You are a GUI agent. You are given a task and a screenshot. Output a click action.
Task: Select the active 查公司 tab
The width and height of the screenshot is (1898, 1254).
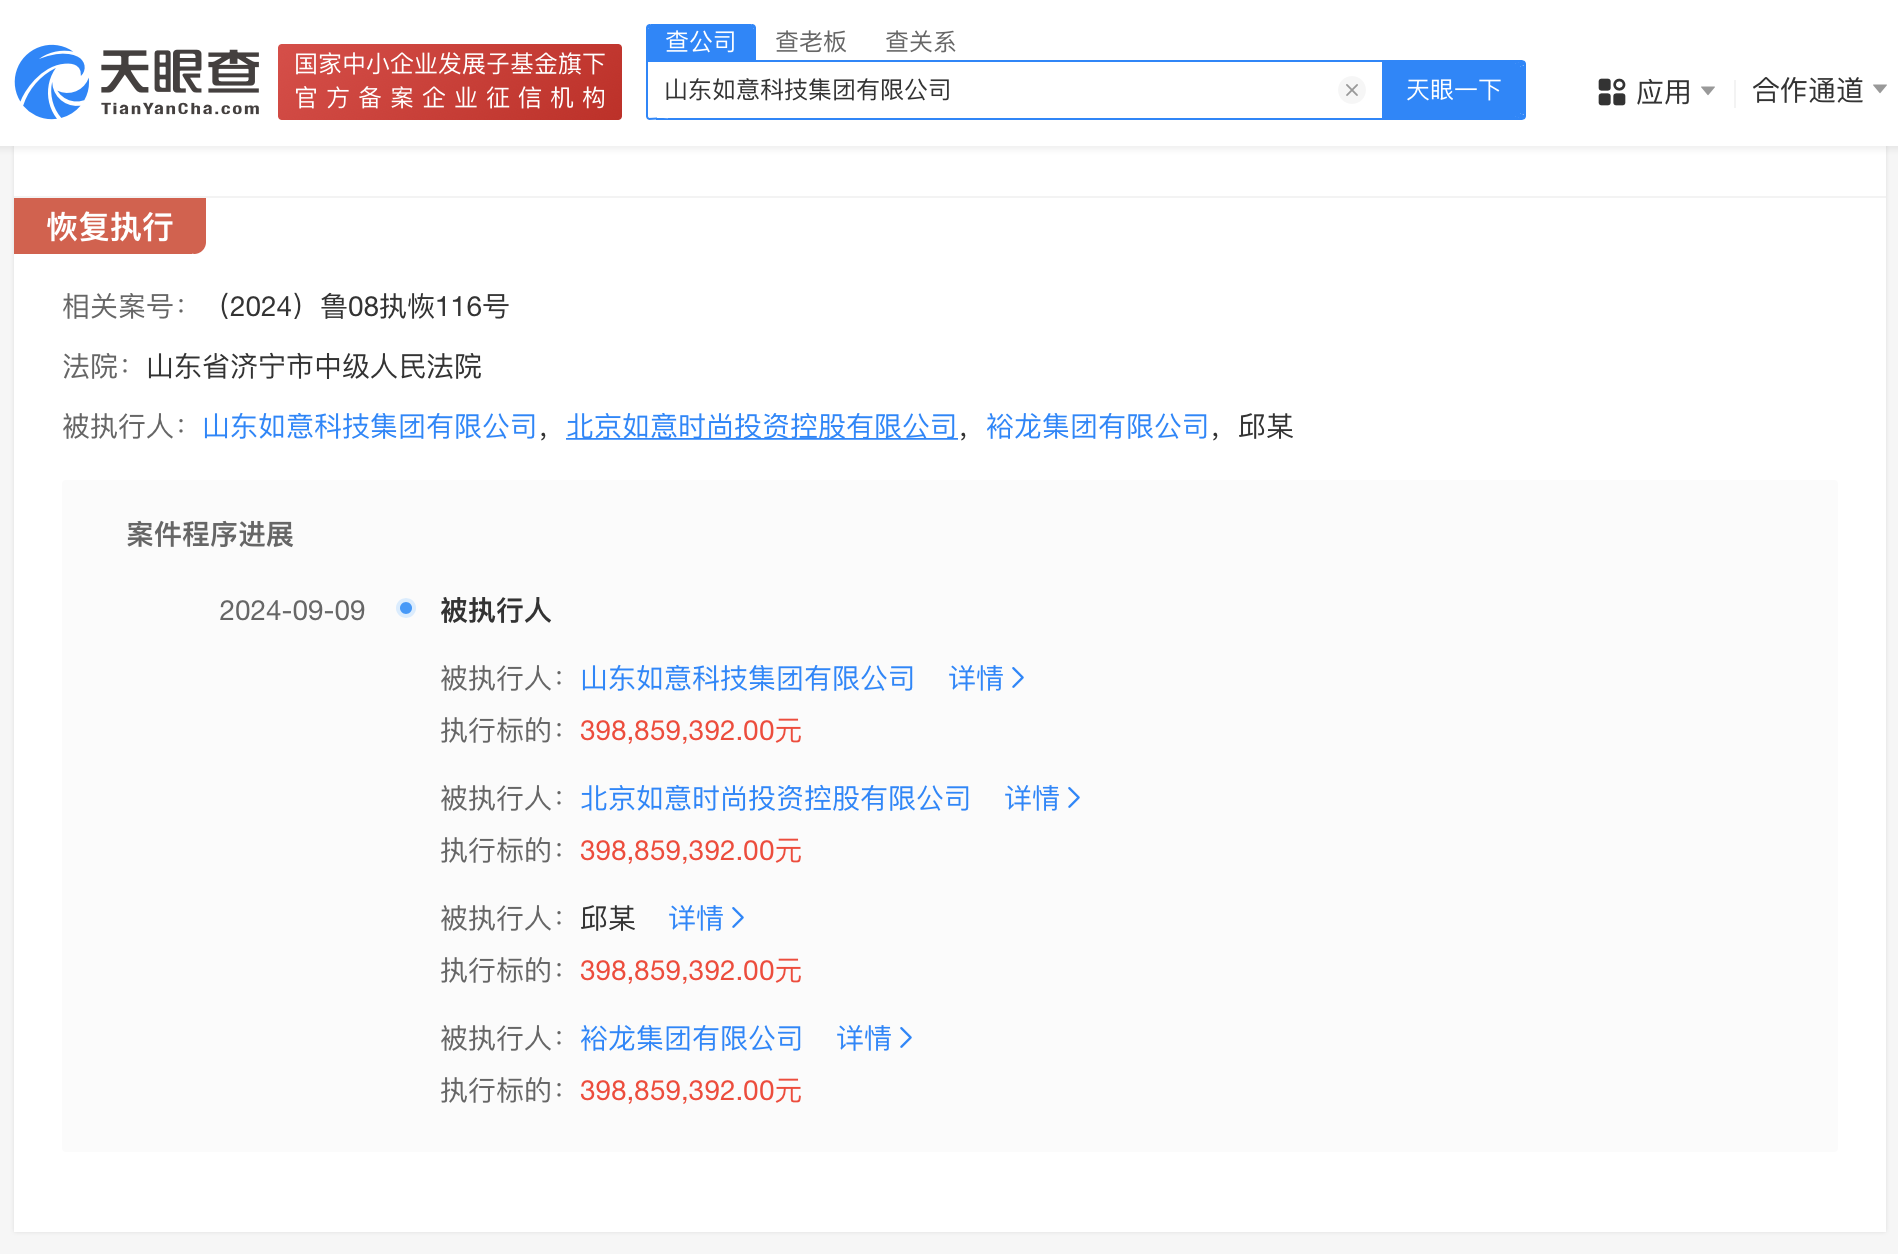[x=700, y=41]
